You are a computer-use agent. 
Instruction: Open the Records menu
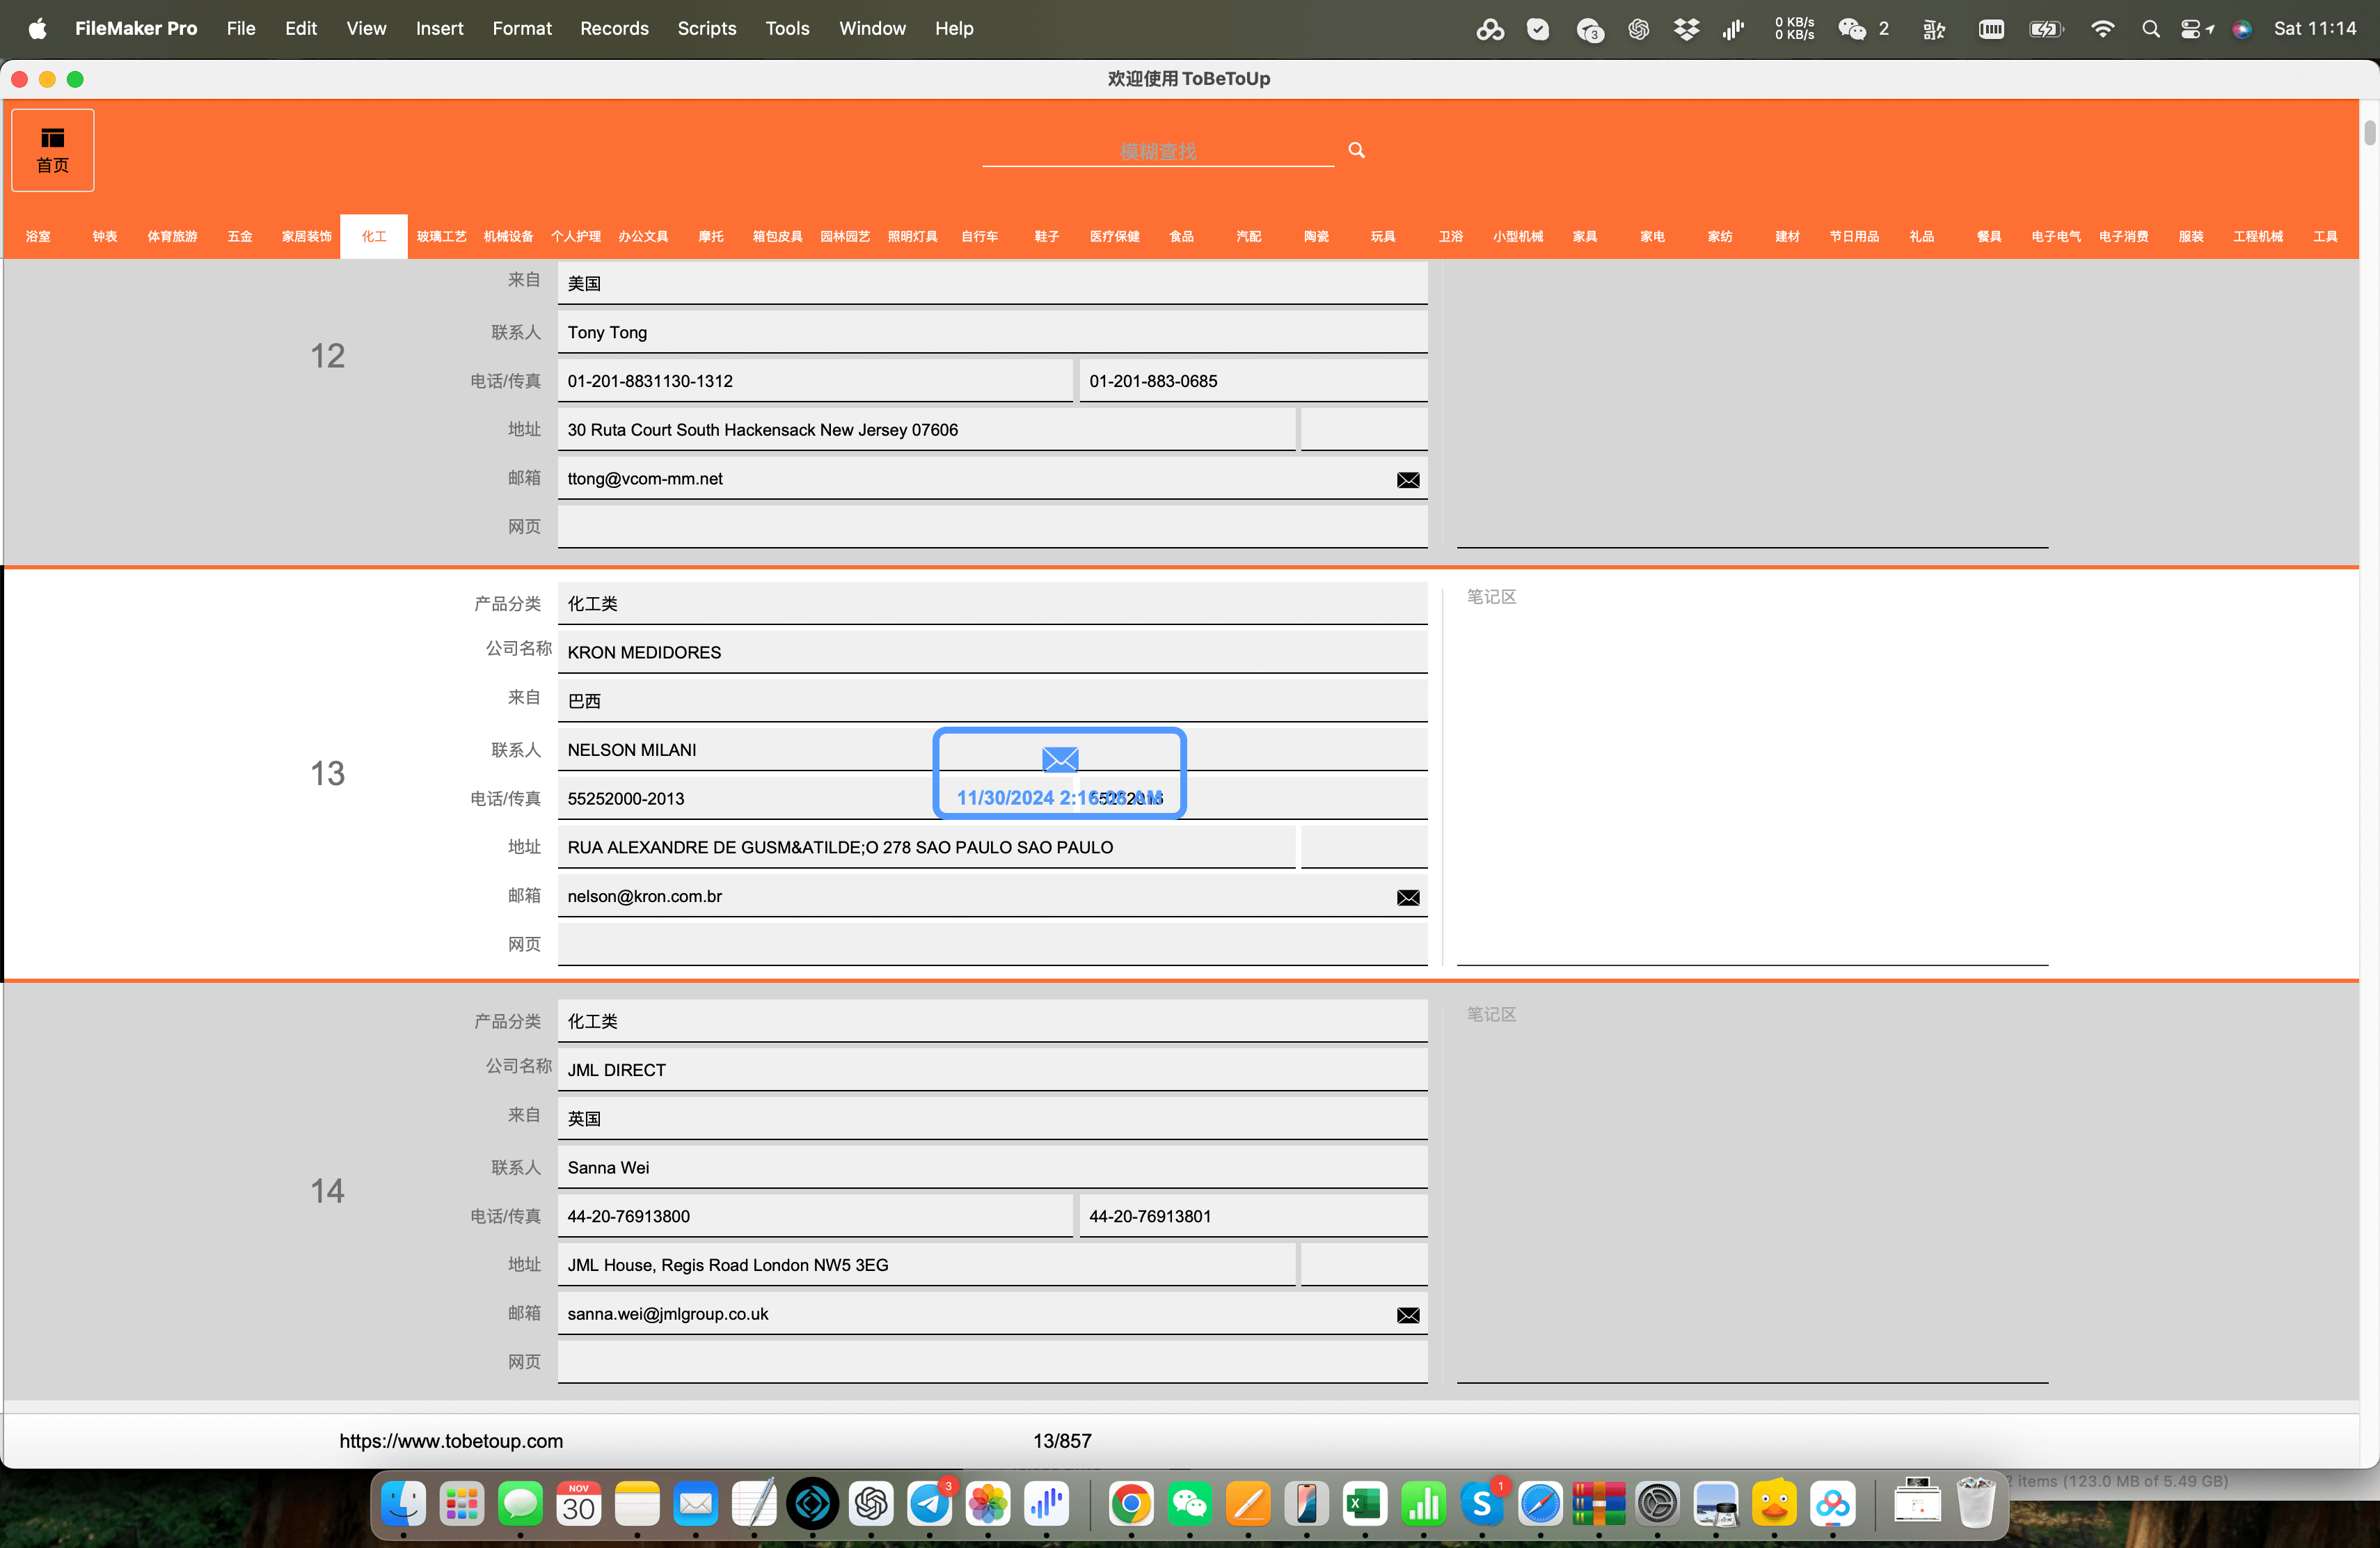click(614, 29)
